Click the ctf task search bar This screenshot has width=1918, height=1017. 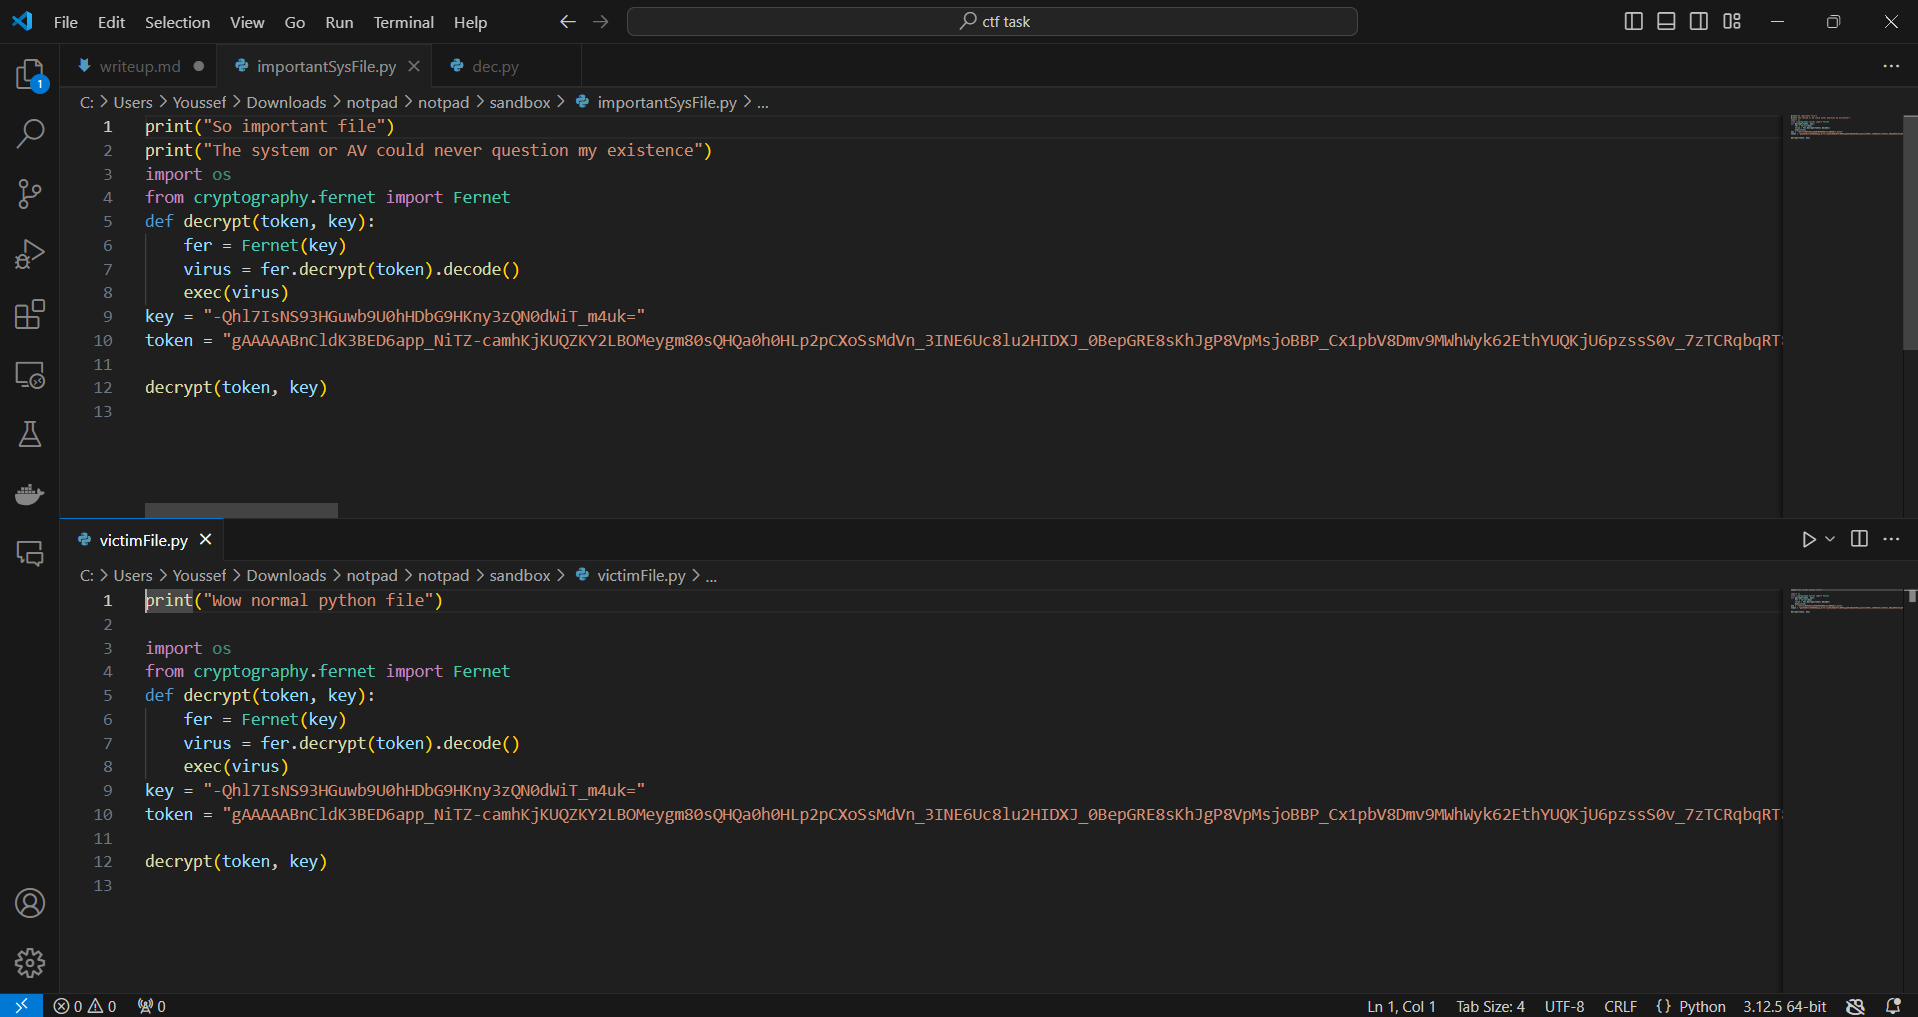point(991,20)
